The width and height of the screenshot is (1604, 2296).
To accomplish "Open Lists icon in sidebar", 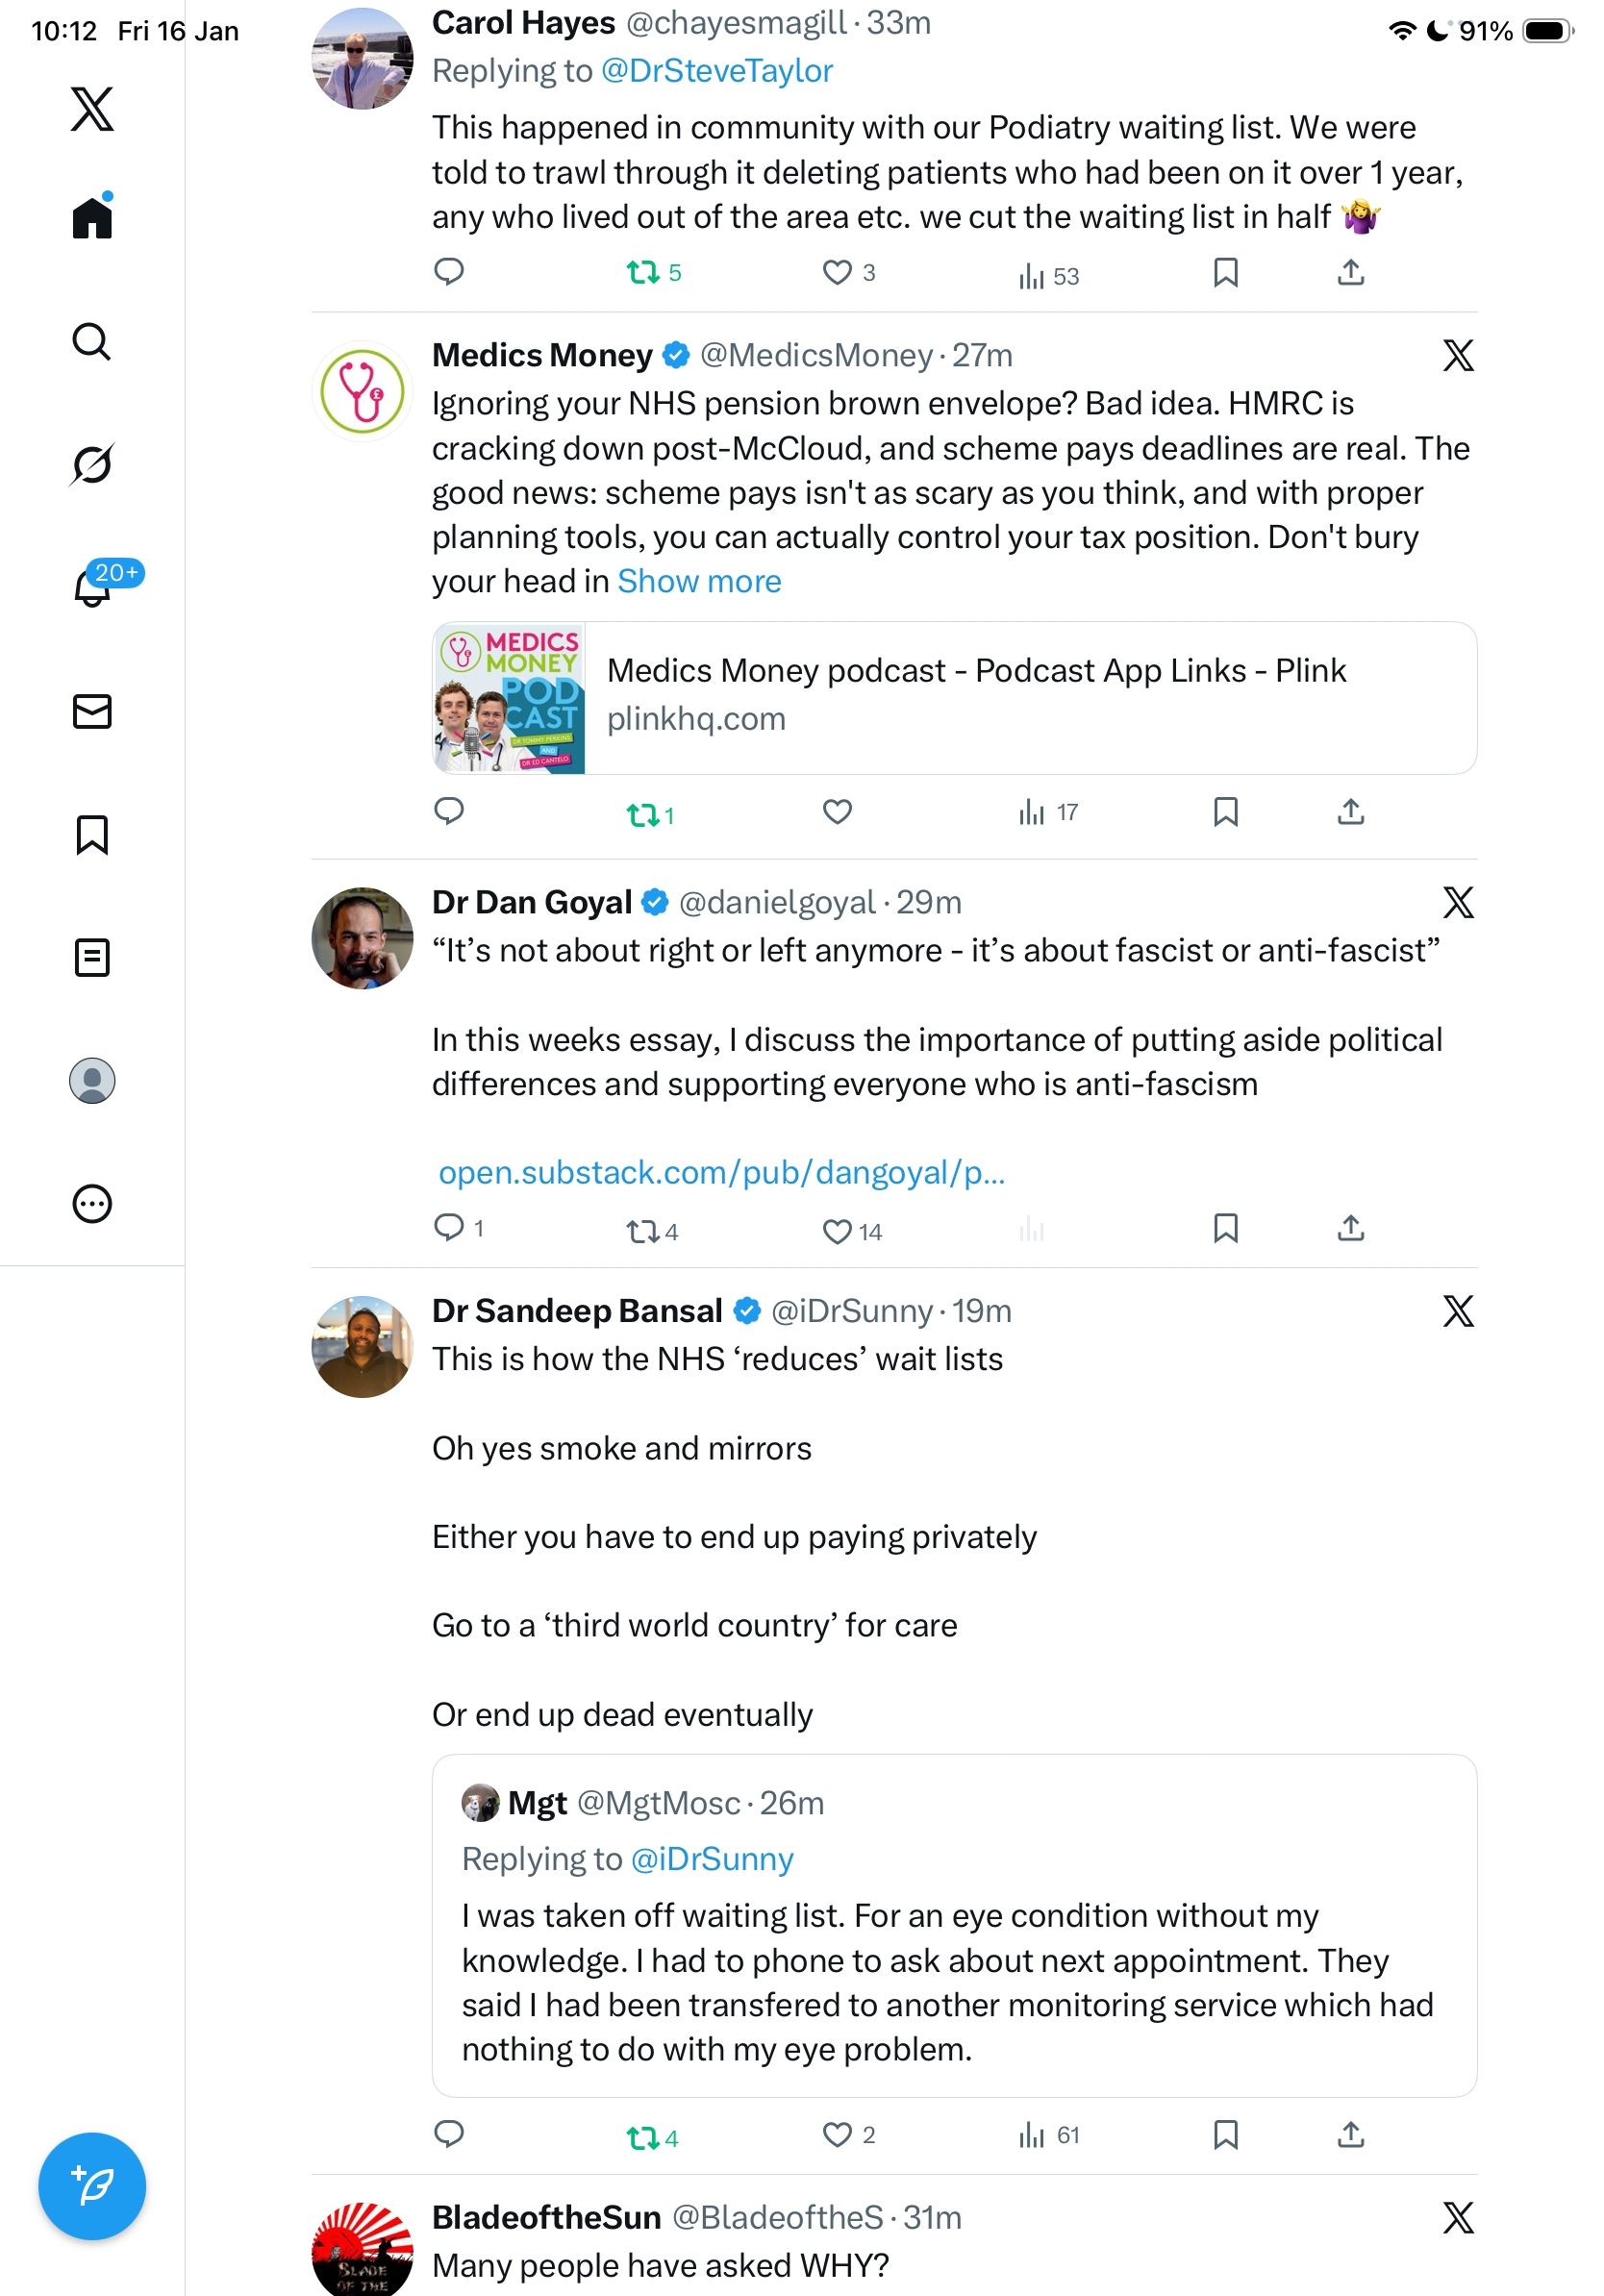I will [x=92, y=957].
